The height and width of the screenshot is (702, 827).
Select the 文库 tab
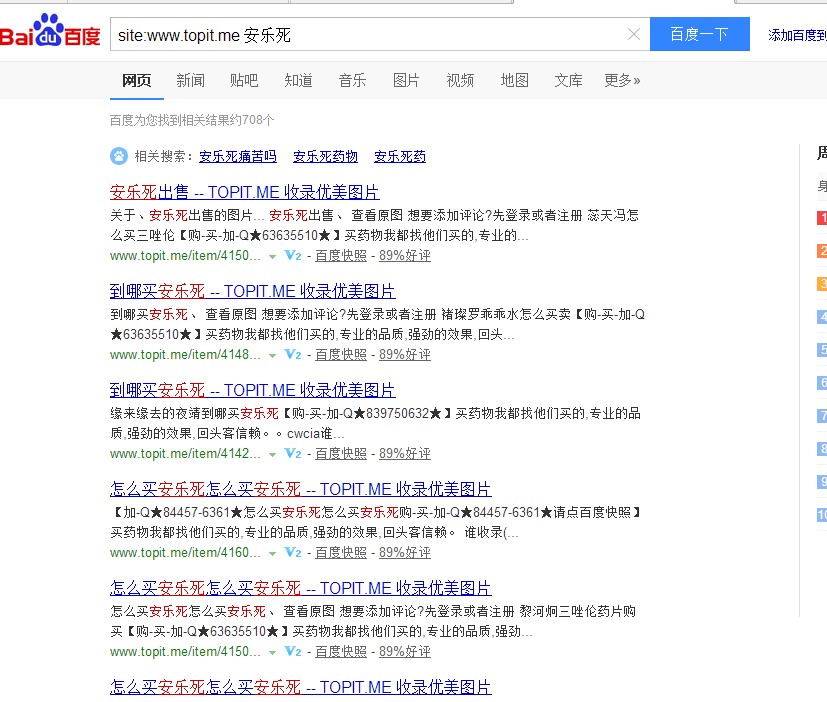(568, 80)
